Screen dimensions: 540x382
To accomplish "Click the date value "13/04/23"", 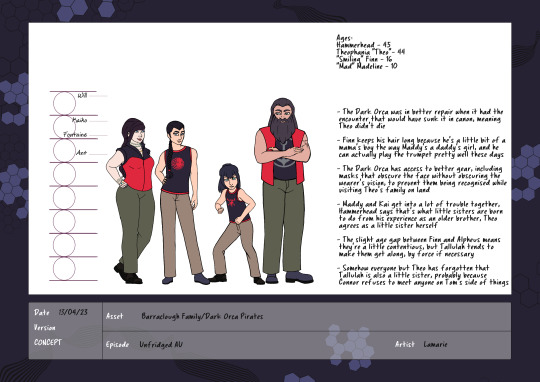I will (73, 312).
